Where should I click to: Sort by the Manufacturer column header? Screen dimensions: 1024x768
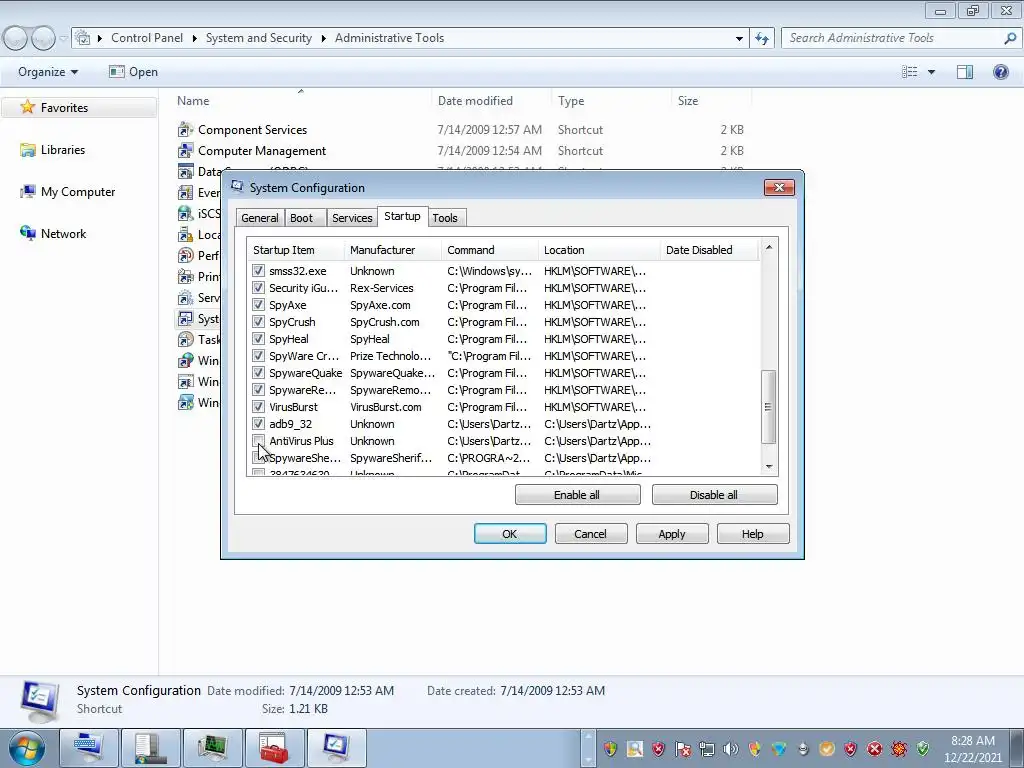click(393, 249)
